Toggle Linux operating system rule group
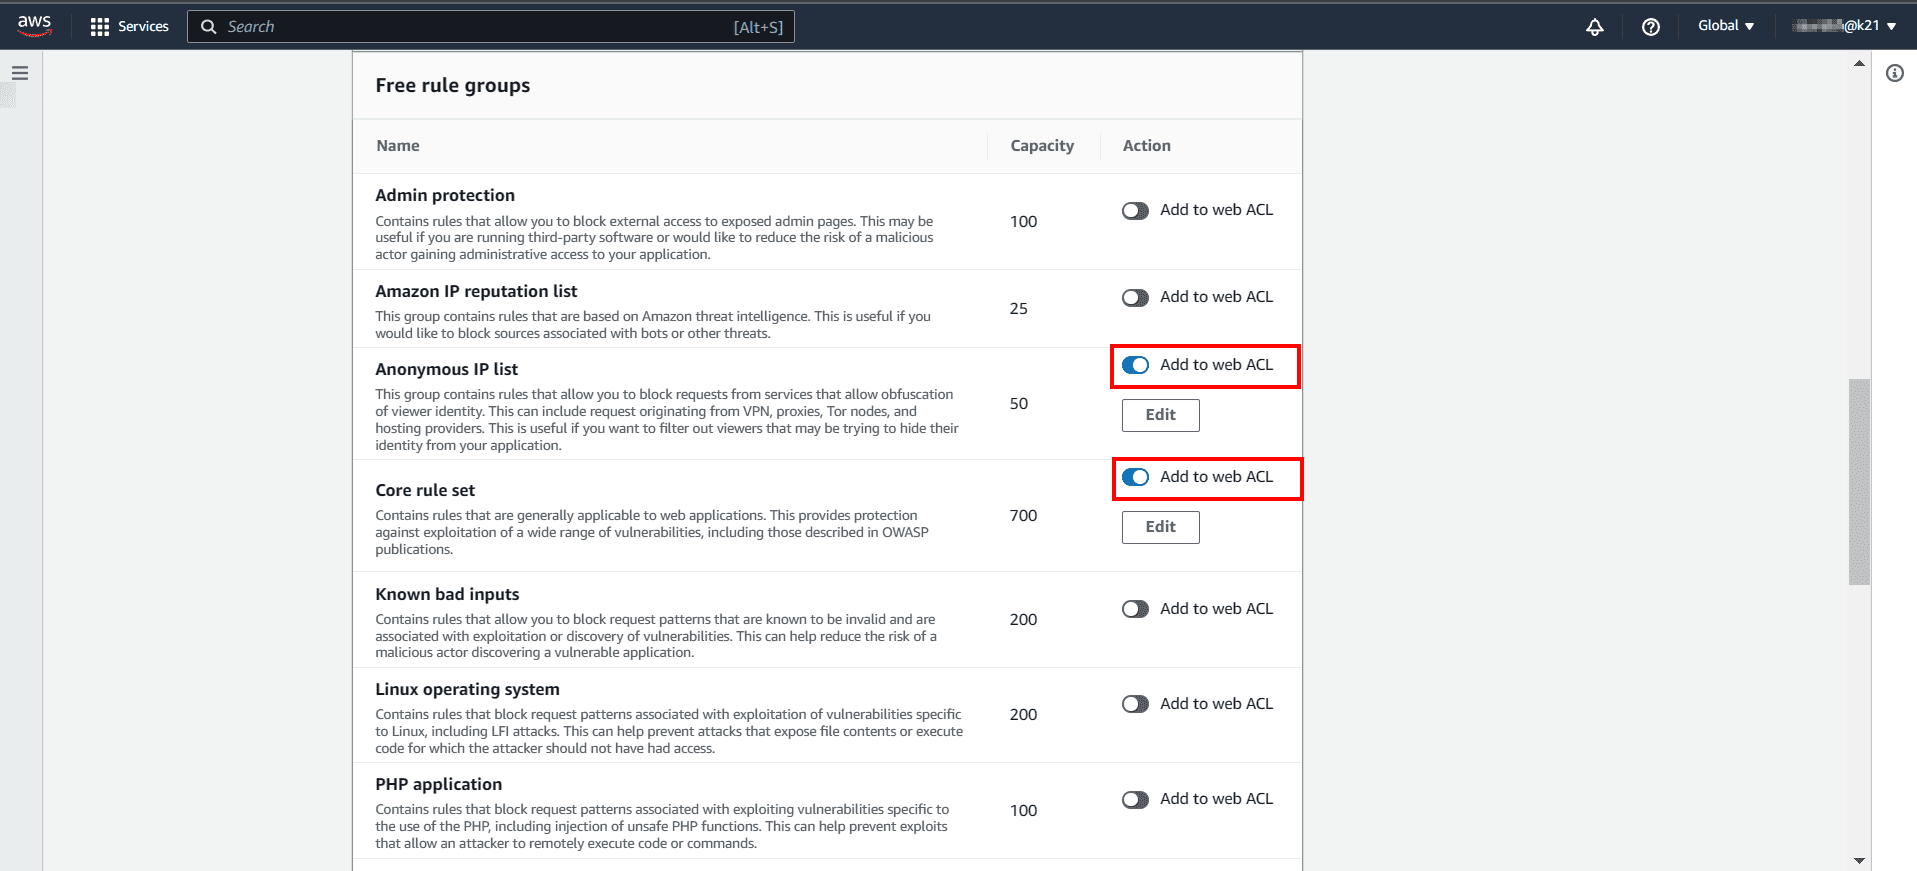The width and height of the screenshot is (1917, 871). [1135, 705]
